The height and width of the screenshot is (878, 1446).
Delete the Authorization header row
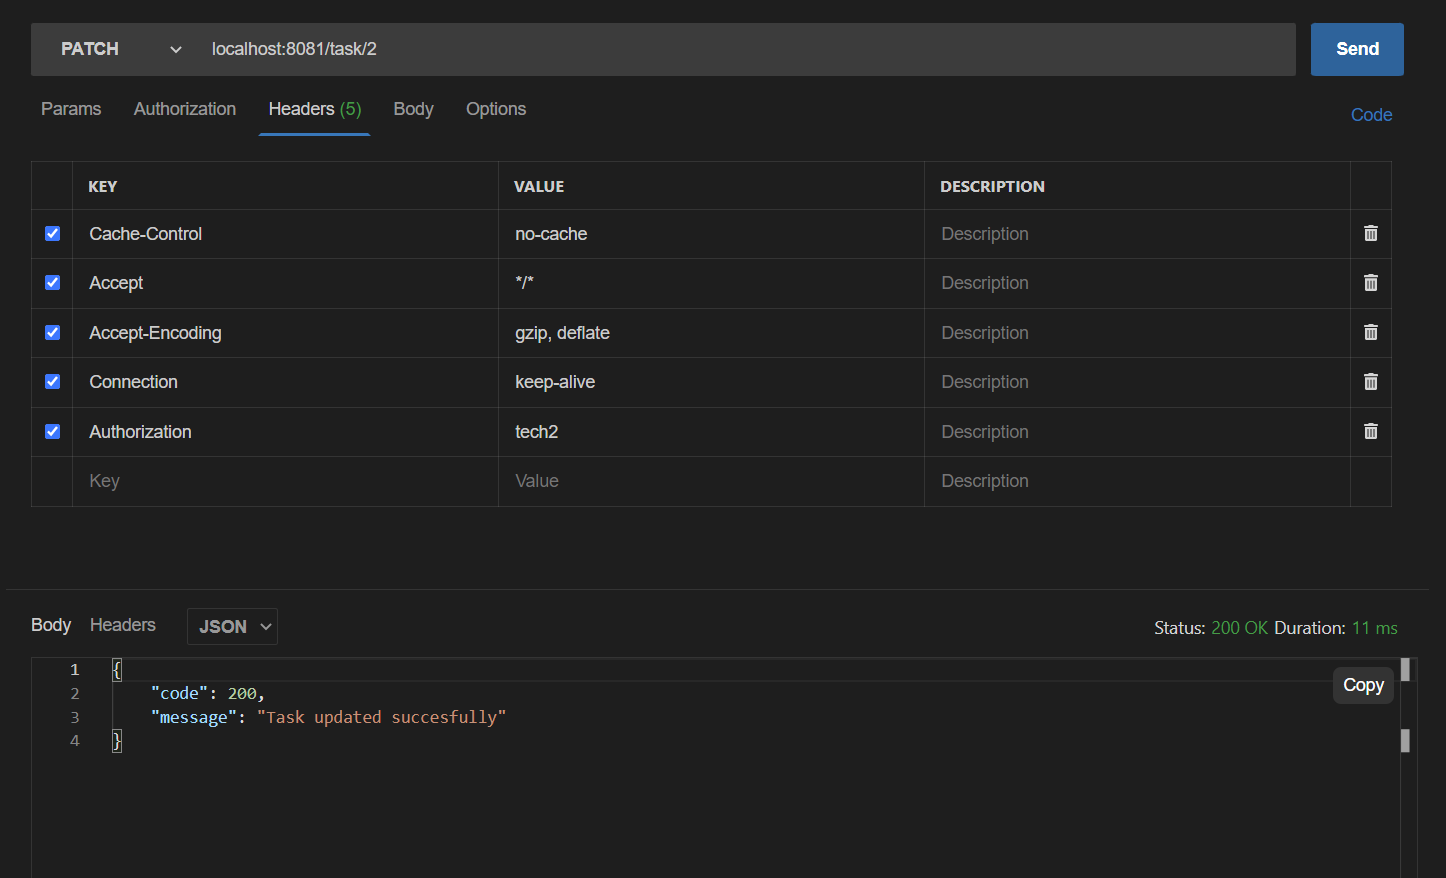point(1370,431)
